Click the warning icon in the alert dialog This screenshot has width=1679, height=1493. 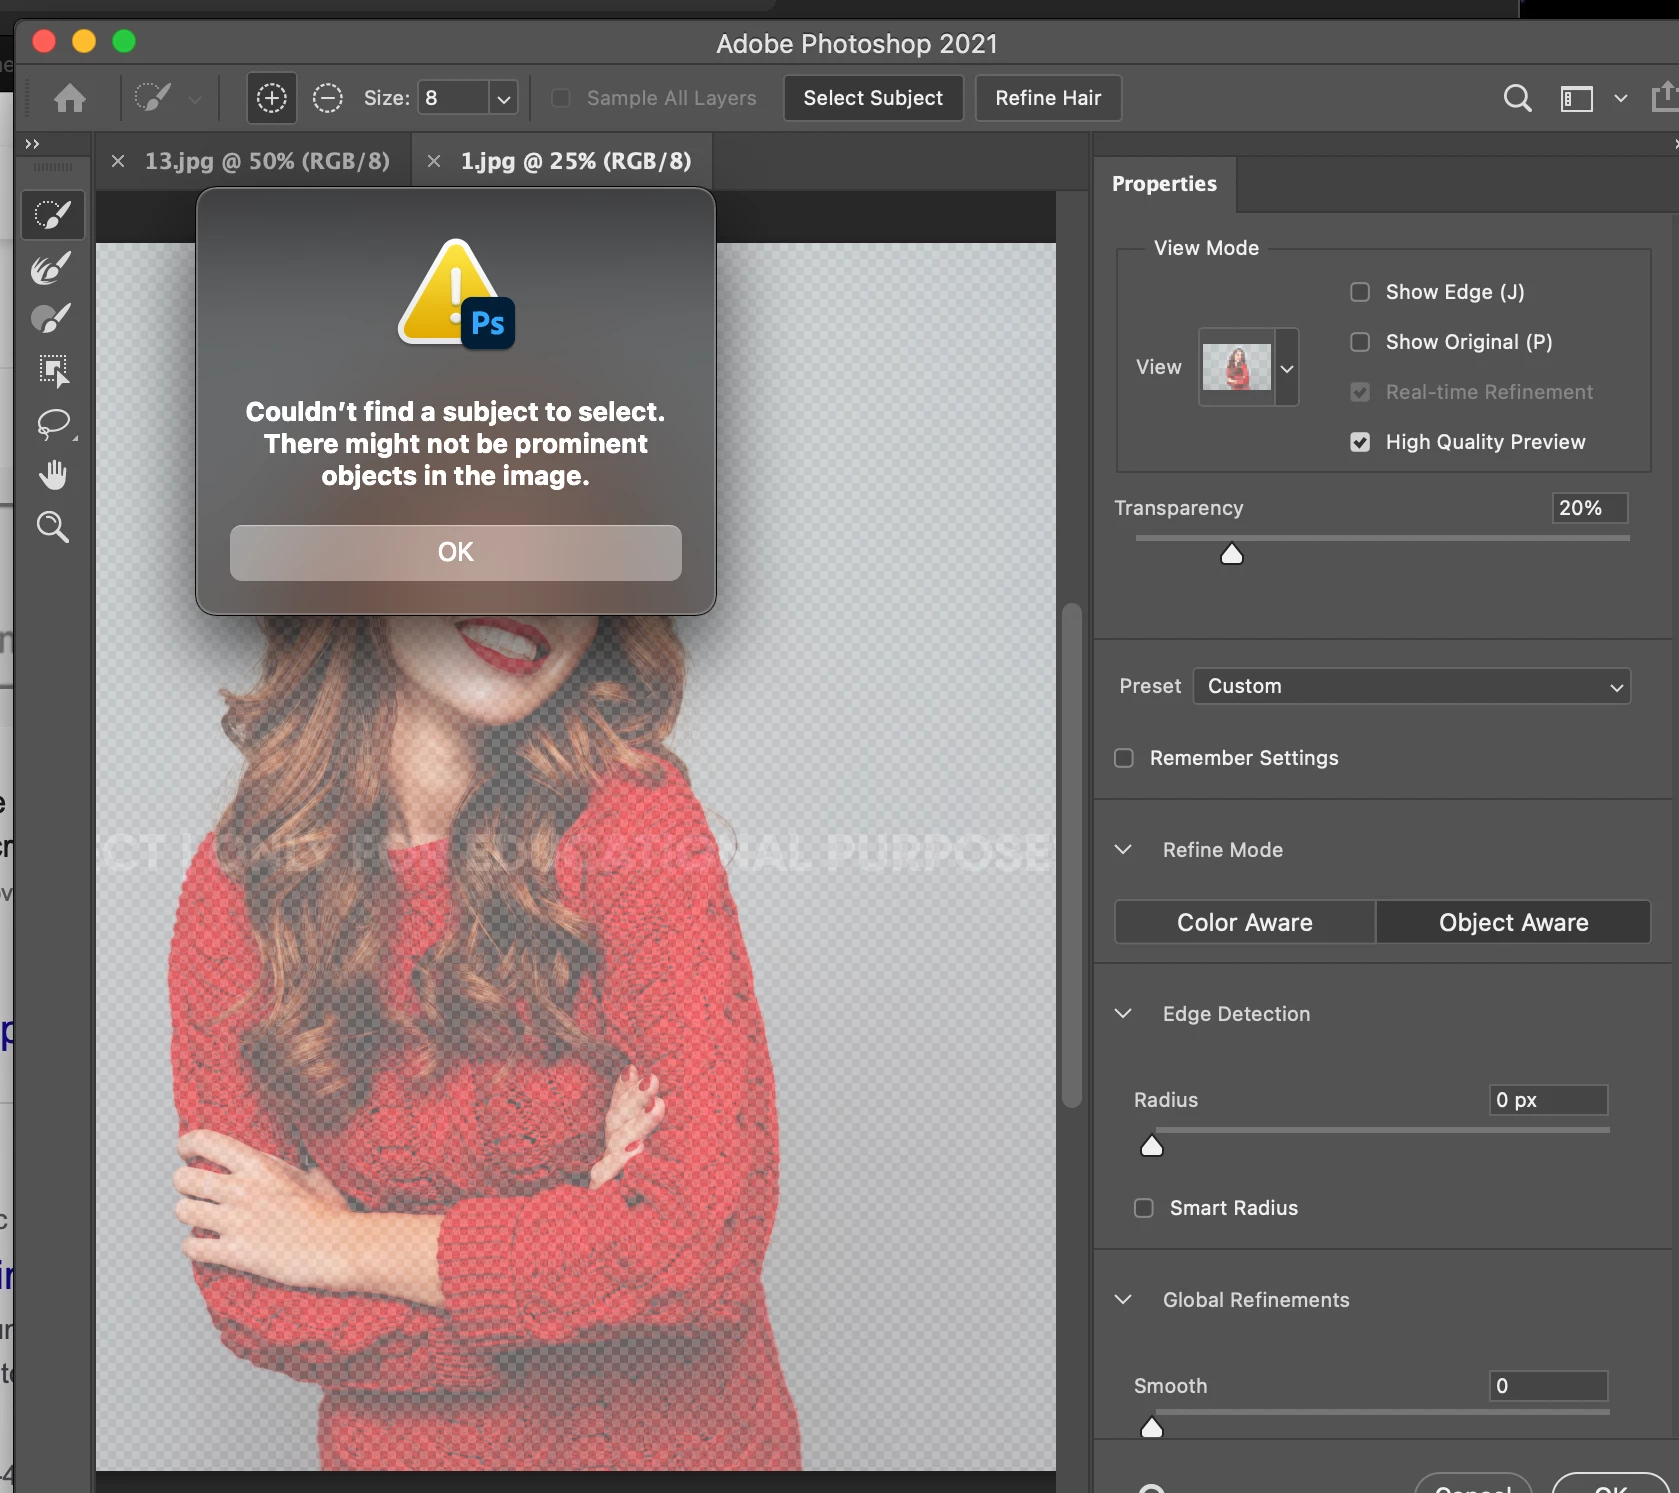457,293
